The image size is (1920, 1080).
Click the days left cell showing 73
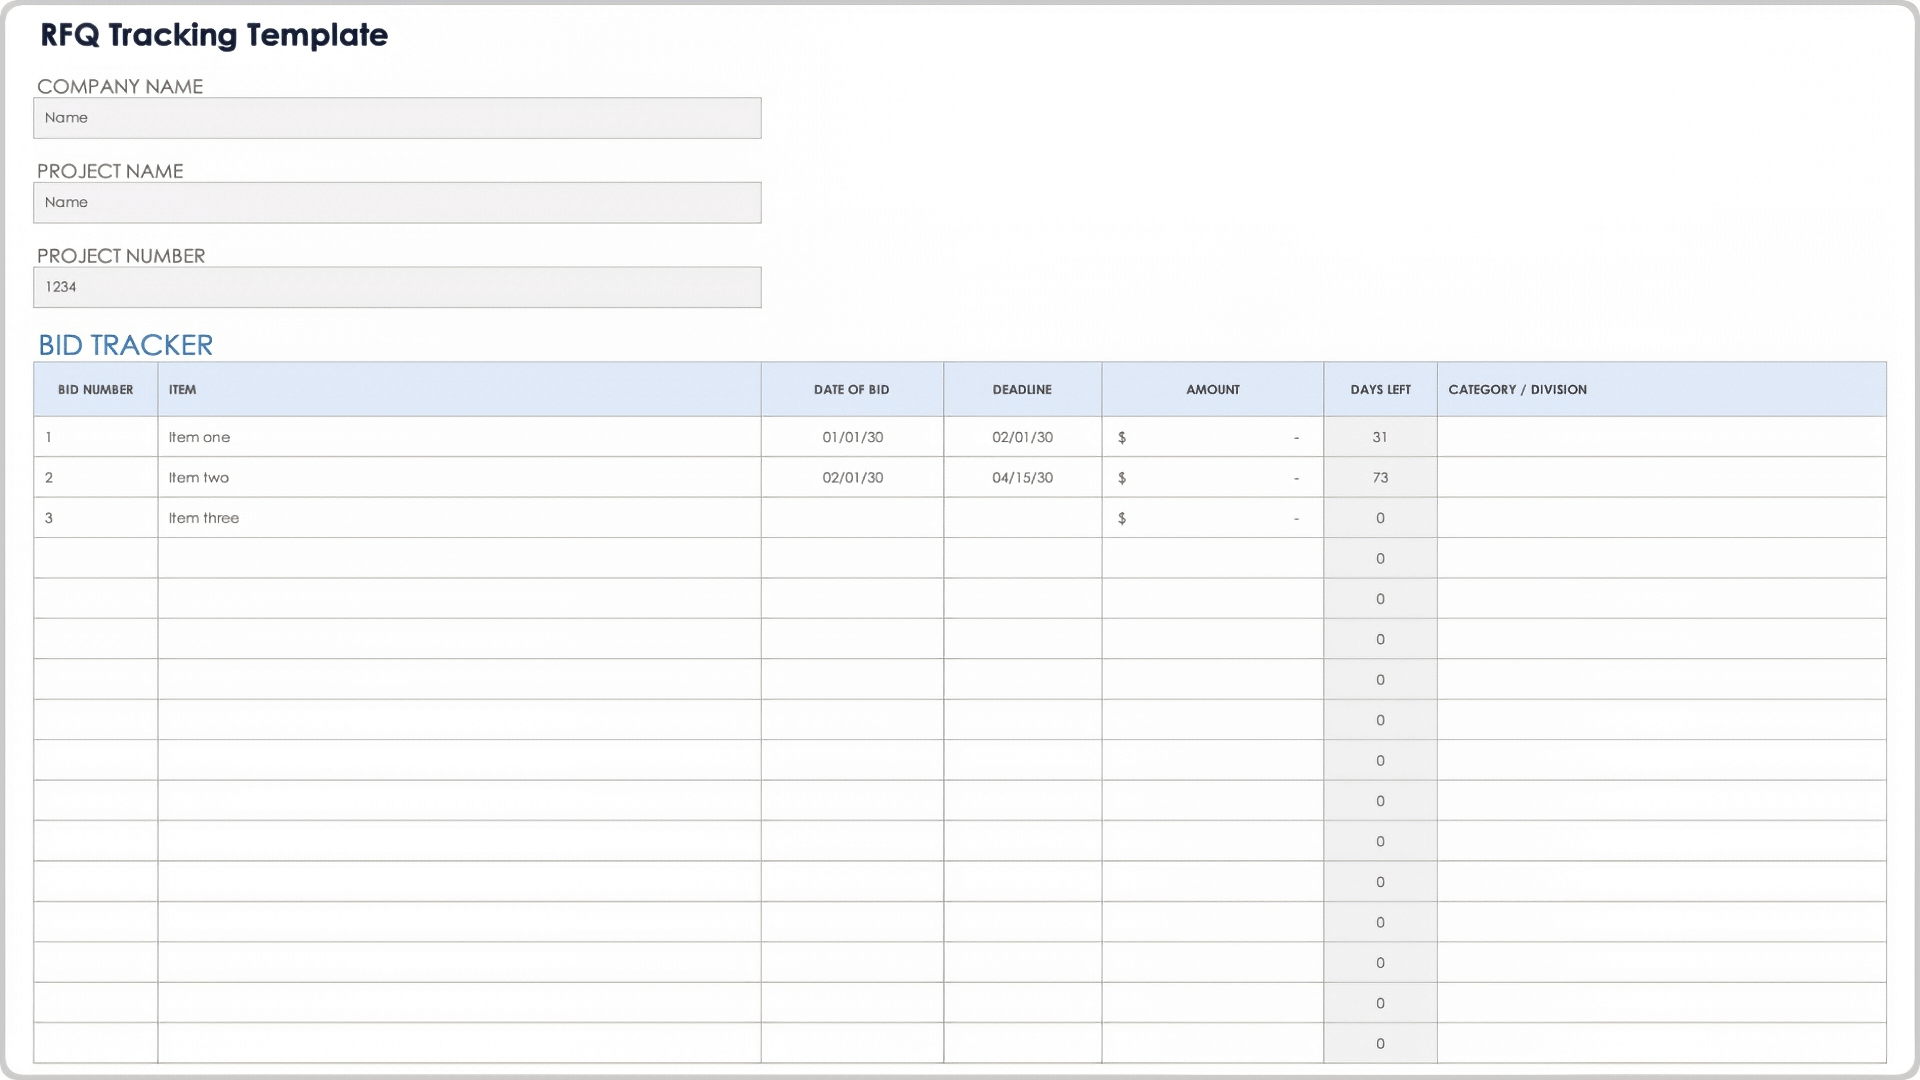(1380, 478)
